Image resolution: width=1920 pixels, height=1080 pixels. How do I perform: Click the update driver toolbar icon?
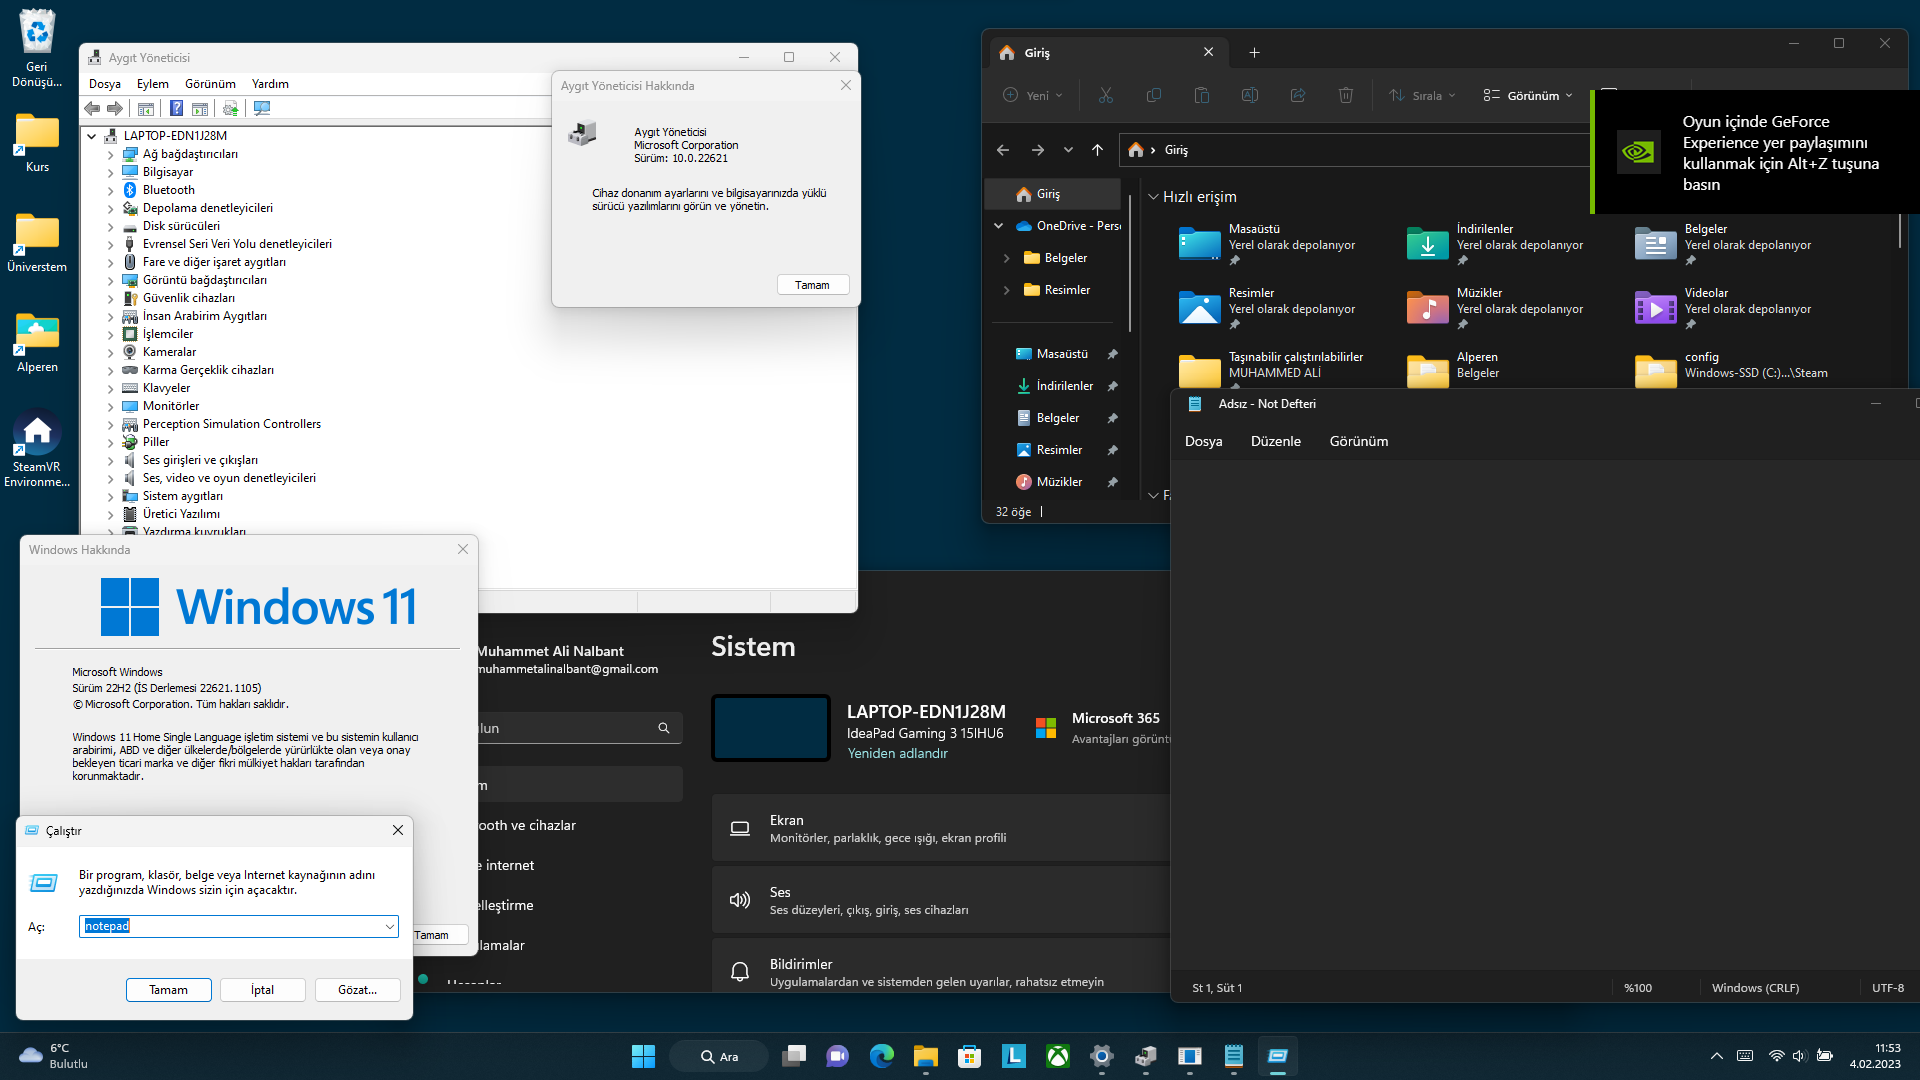coord(231,108)
